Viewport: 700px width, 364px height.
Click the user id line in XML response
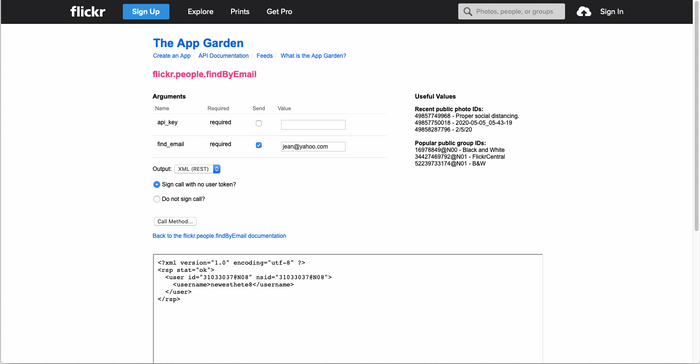point(248,277)
